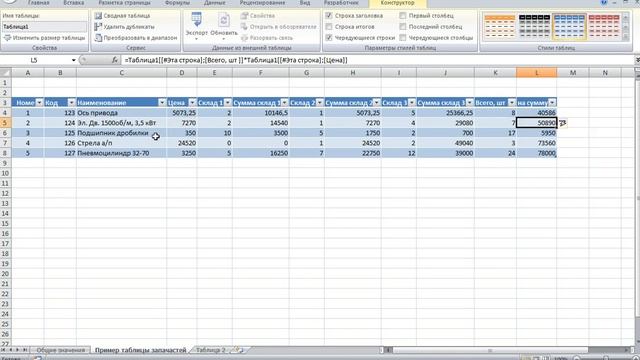Open the Главная ribbon tab

click(x=38, y=3)
